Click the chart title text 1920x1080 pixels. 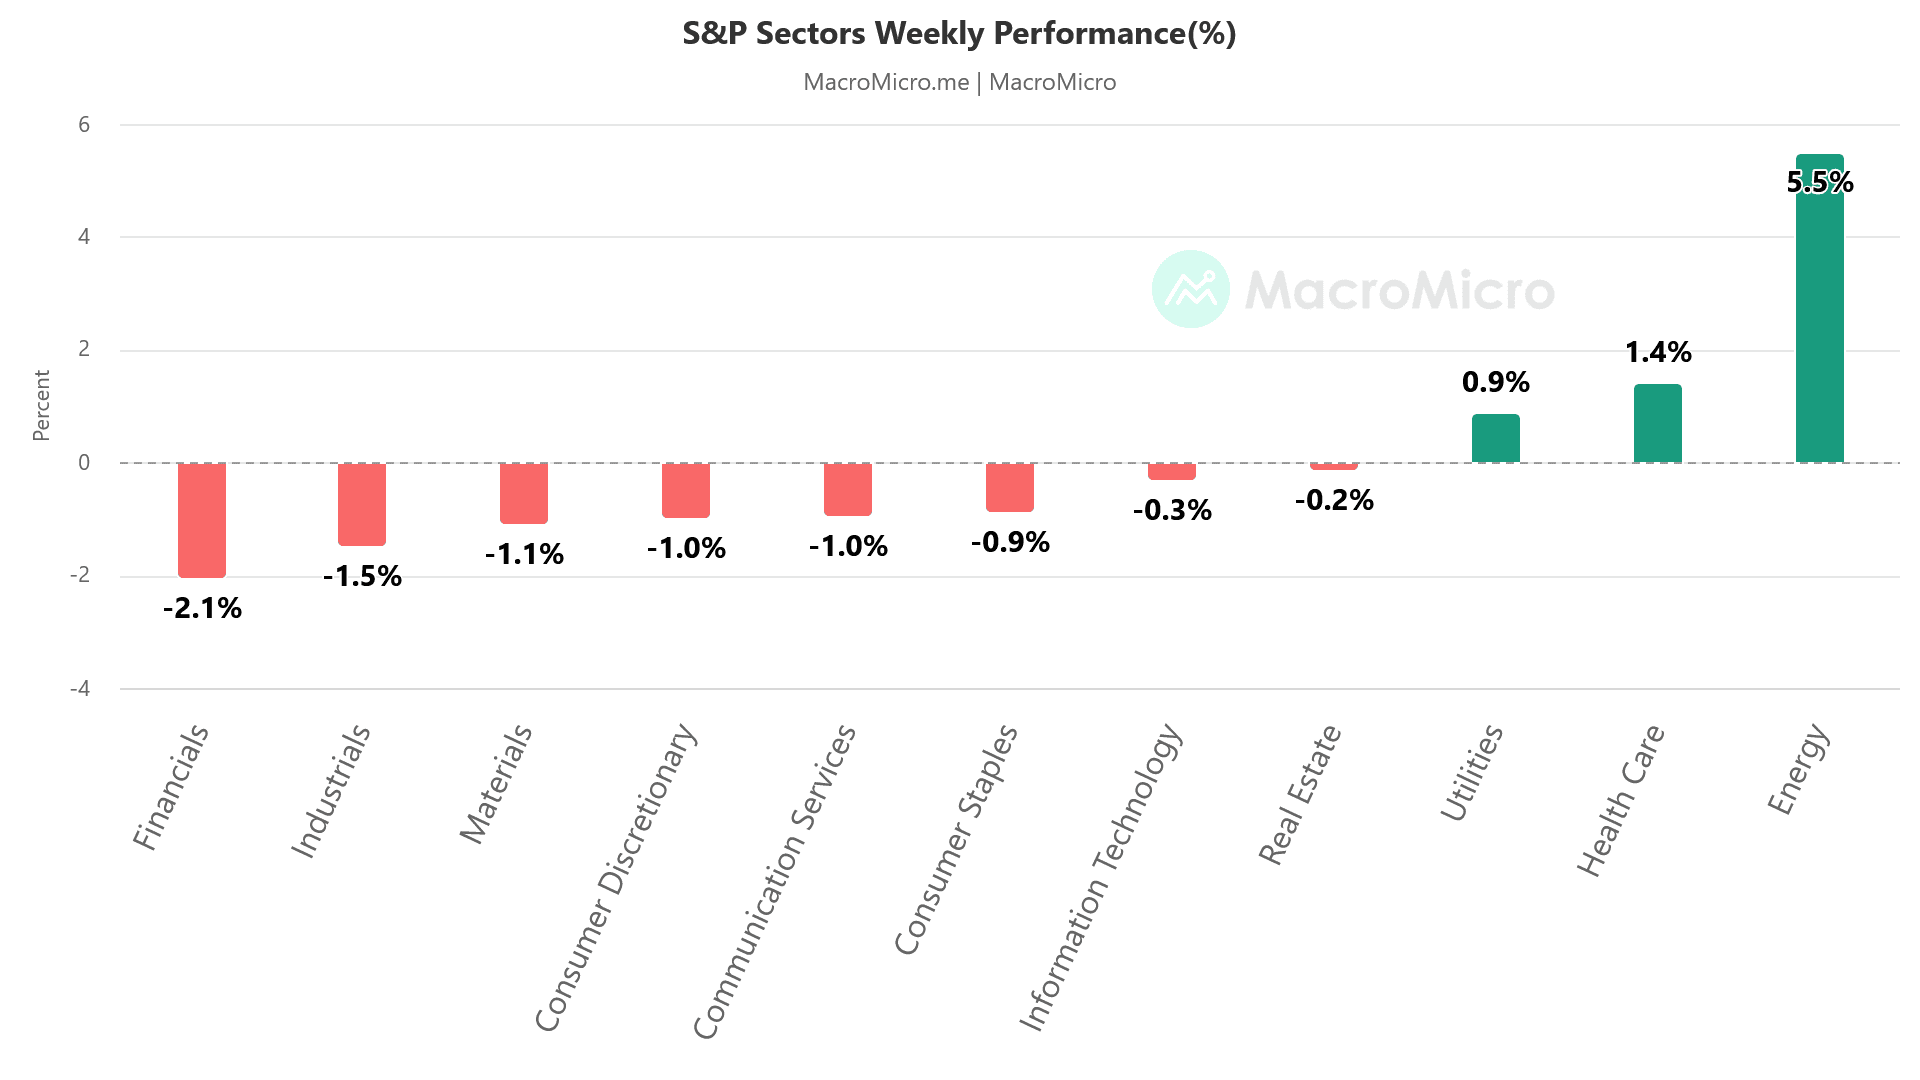(x=959, y=34)
